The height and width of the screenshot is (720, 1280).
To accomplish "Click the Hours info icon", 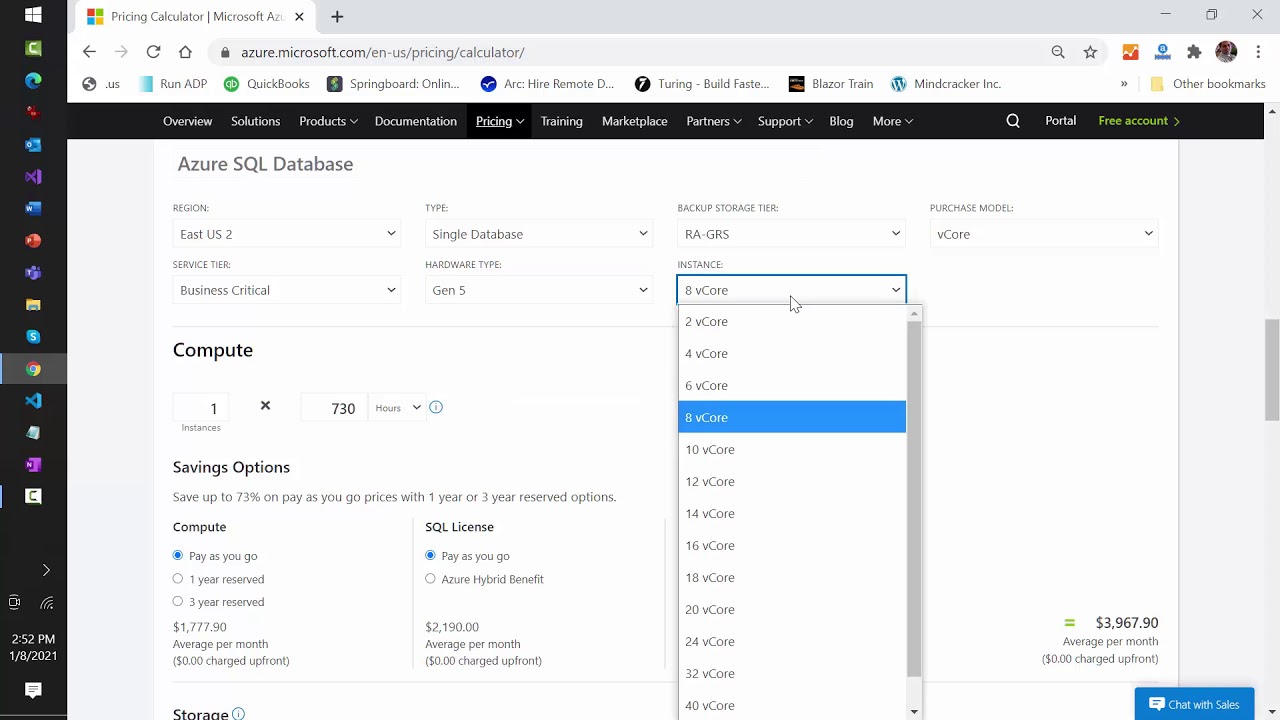I will pos(436,407).
